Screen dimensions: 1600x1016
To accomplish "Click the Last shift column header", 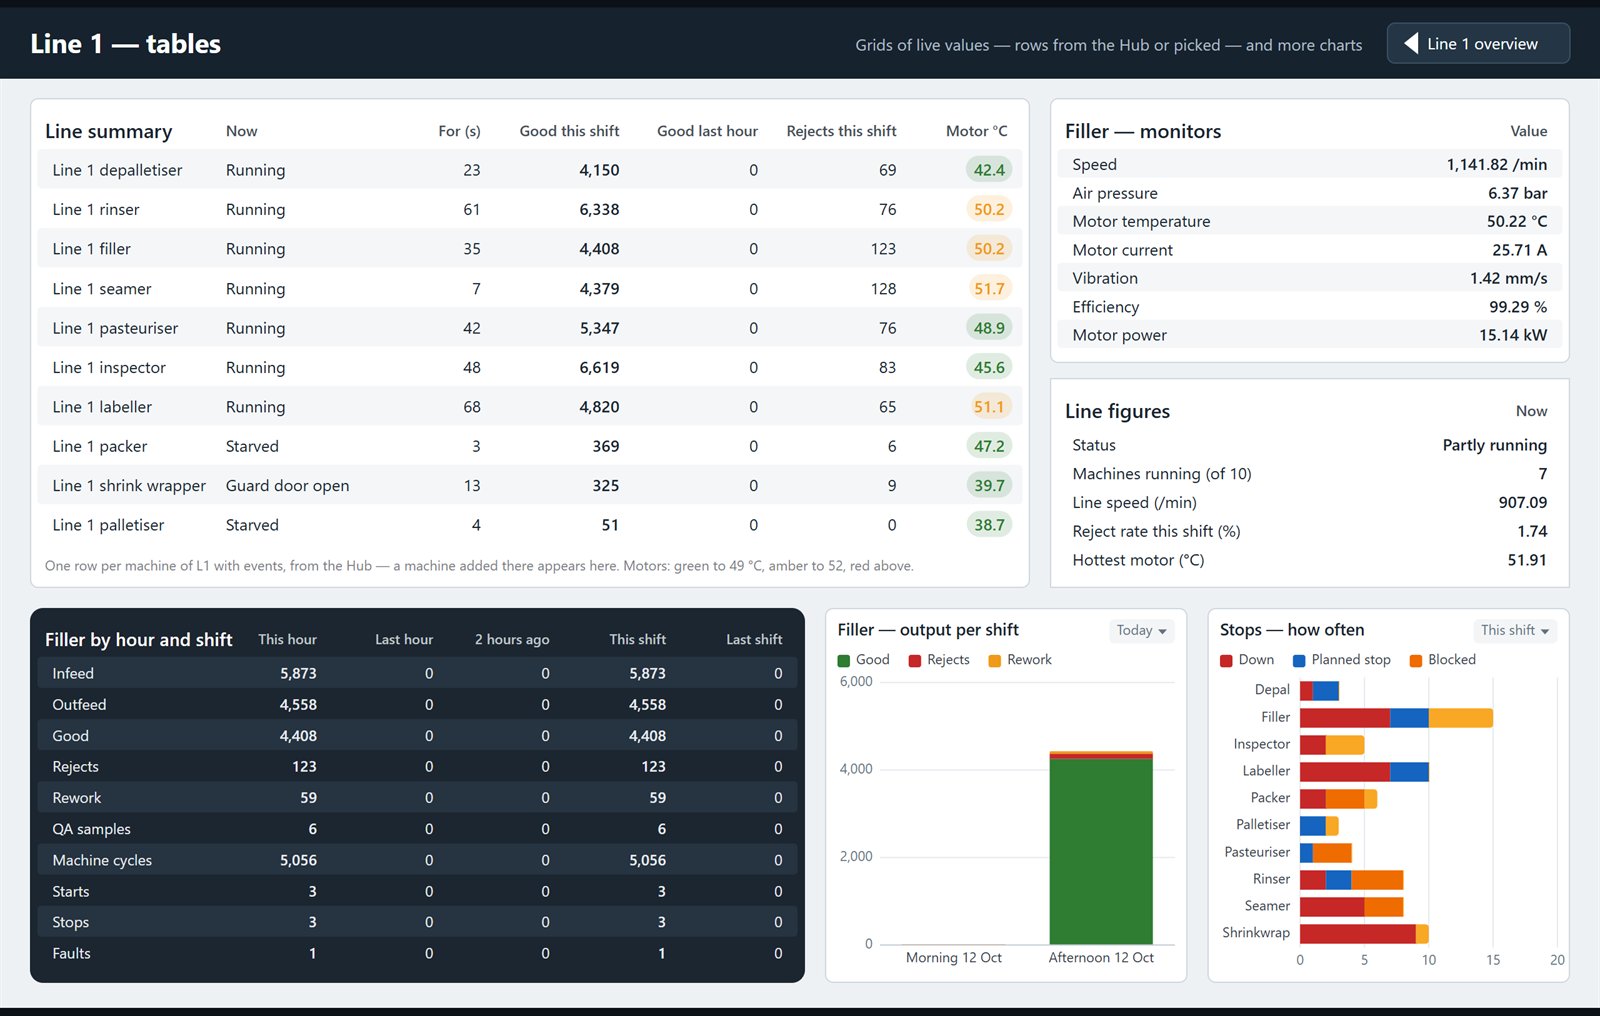I will (x=754, y=640).
